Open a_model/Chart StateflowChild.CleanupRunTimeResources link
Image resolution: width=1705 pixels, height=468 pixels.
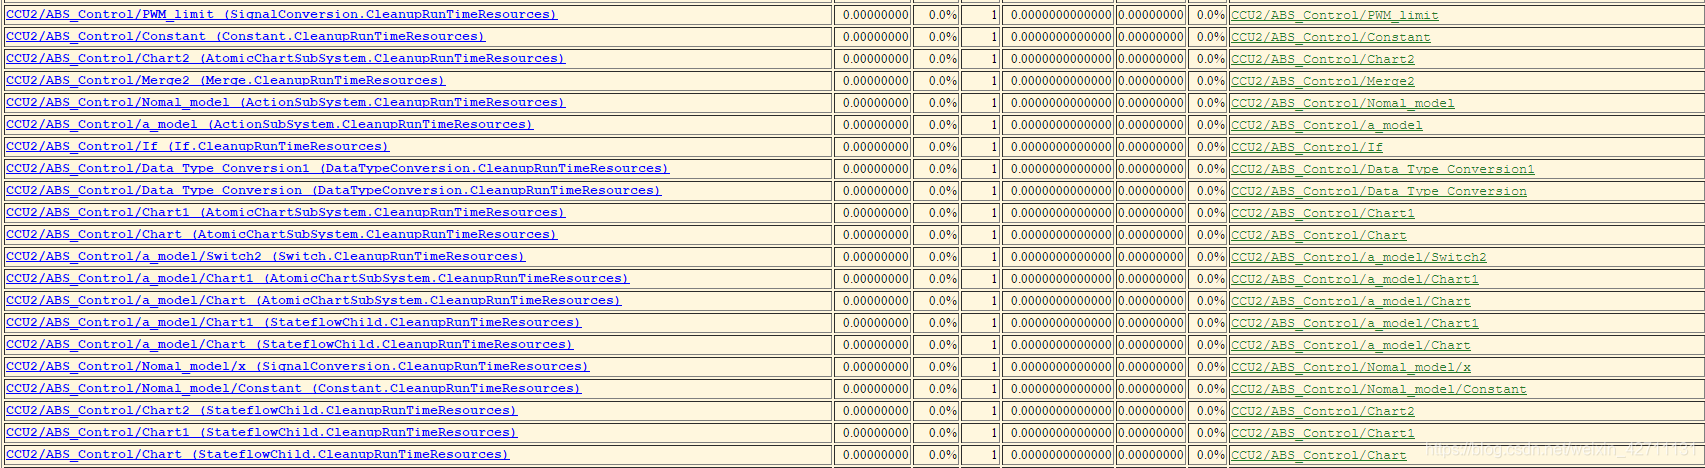pyautogui.click(x=290, y=345)
